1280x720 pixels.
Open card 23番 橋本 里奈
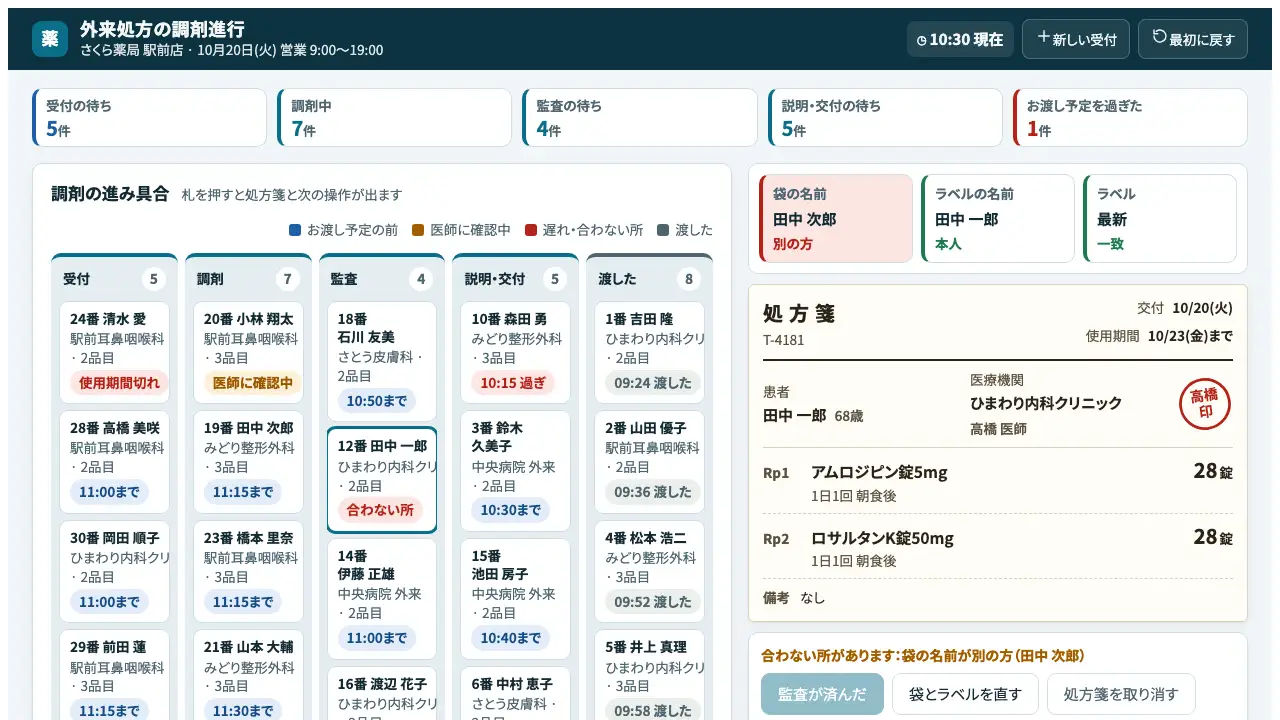pos(248,571)
